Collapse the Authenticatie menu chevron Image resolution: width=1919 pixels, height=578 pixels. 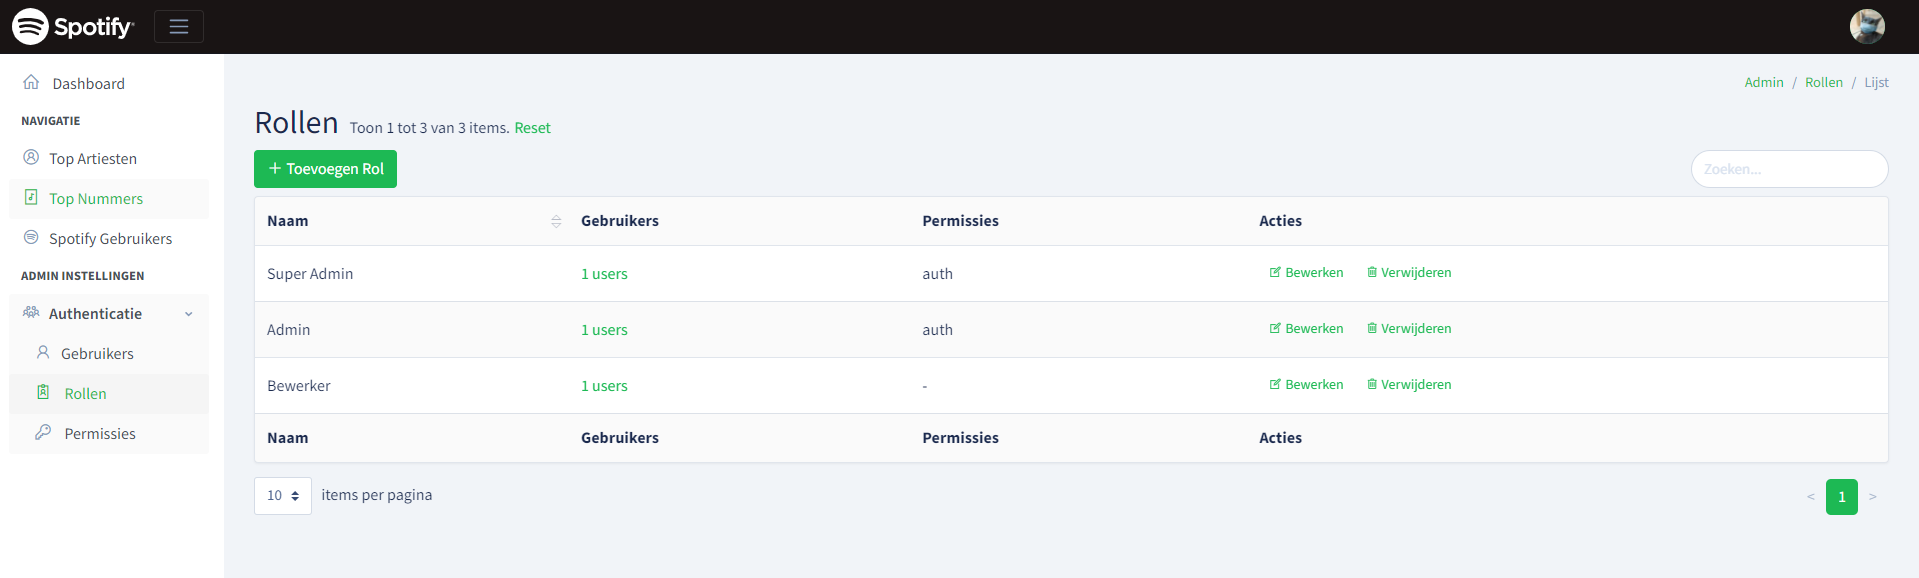[189, 314]
